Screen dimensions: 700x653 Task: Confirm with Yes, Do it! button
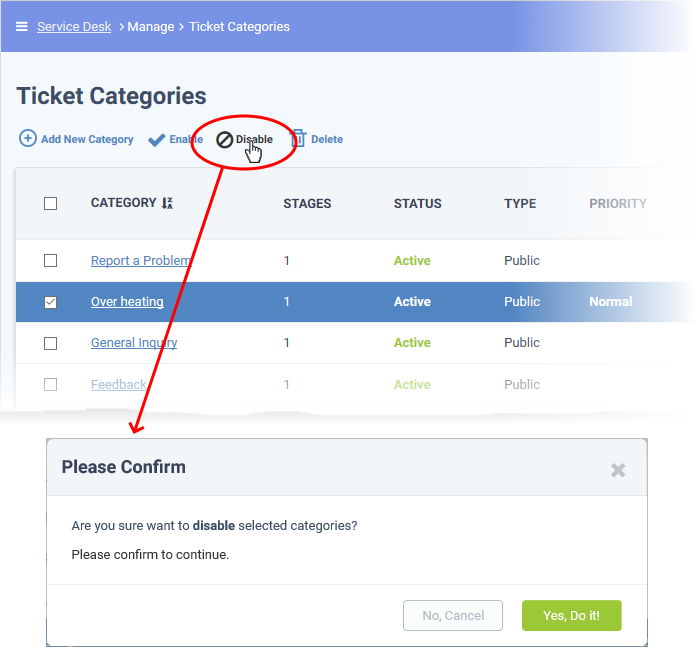pyautogui.click(x=571, y=616)
